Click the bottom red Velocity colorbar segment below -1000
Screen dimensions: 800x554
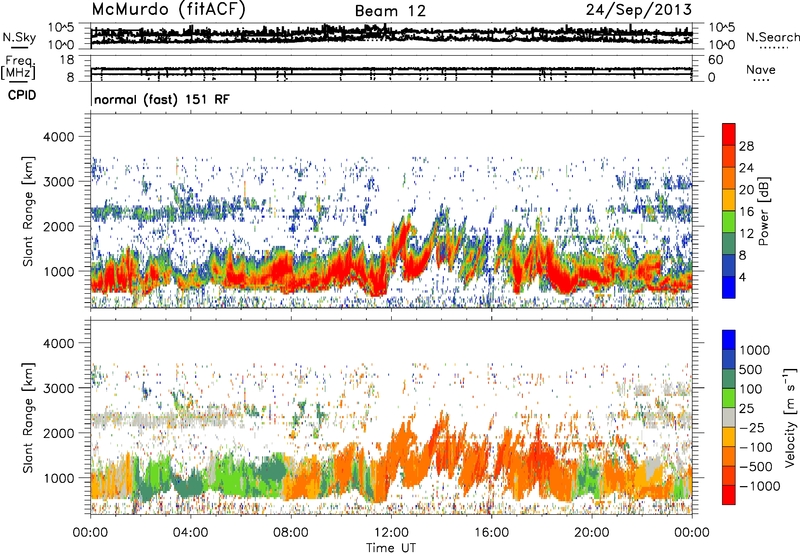[729, 495]
